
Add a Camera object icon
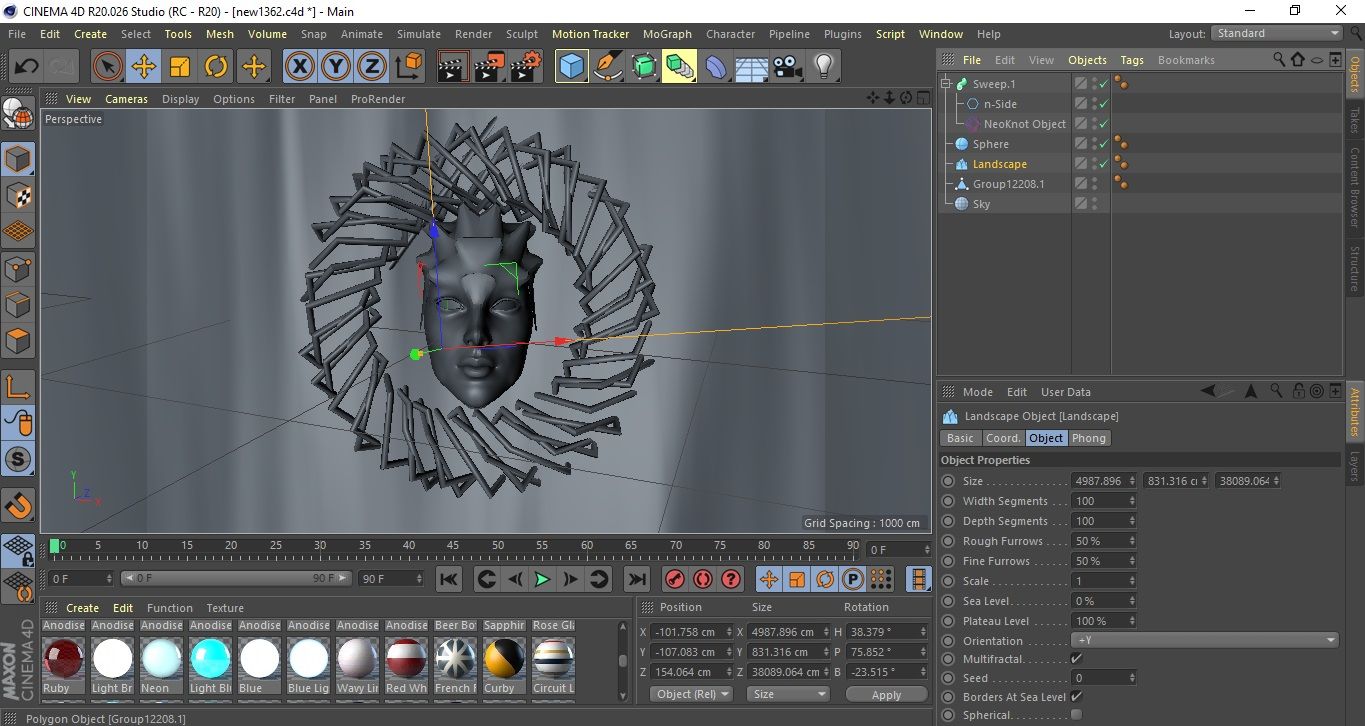(x=787, y=67)
